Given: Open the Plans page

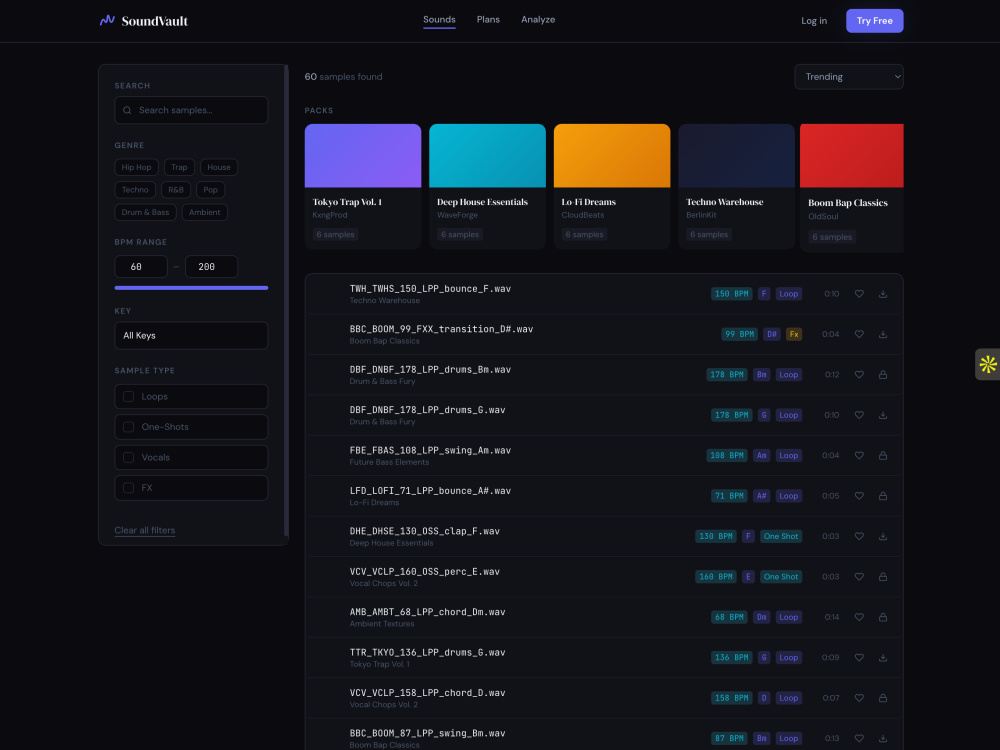Looking at the screenshot, I should [x=489, y=20].
